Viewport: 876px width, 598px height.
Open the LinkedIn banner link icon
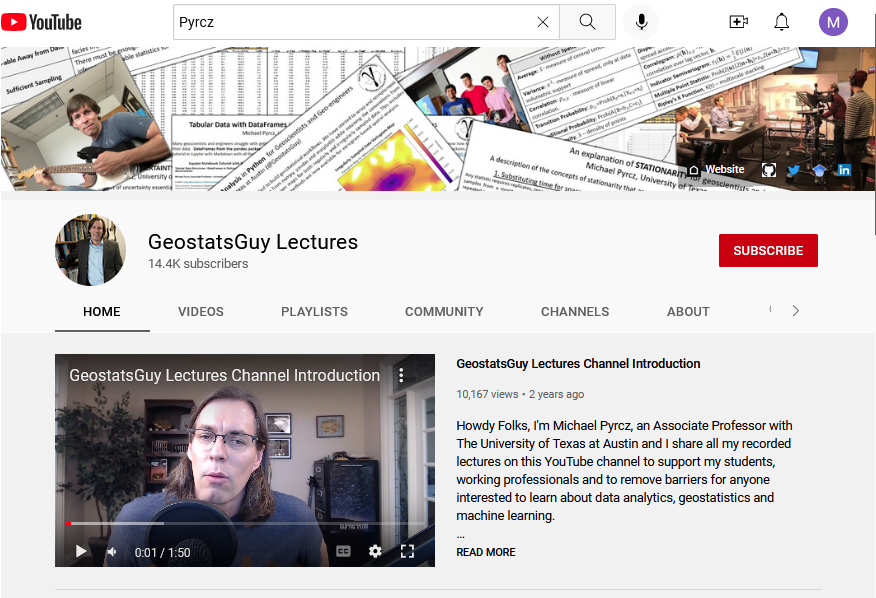point(844,170)
